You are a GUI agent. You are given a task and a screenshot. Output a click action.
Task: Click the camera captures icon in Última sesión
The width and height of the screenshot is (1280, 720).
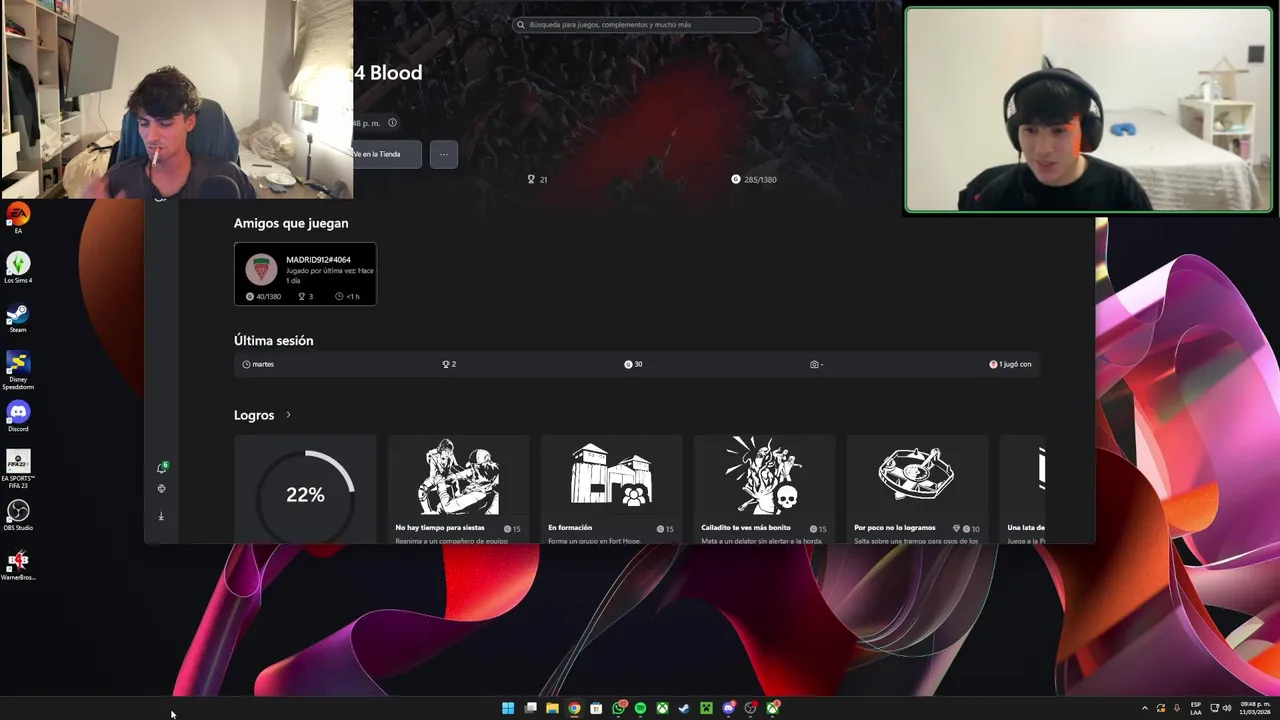(x=815, y=364)
